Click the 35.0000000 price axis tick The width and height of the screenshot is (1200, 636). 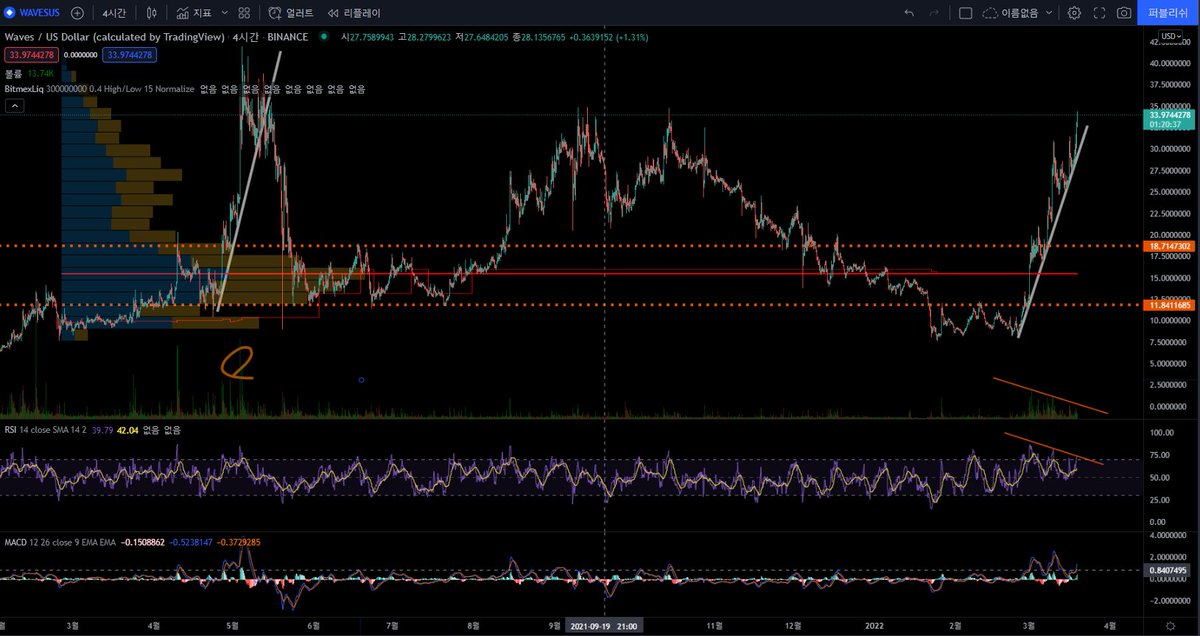[1168, 106]
